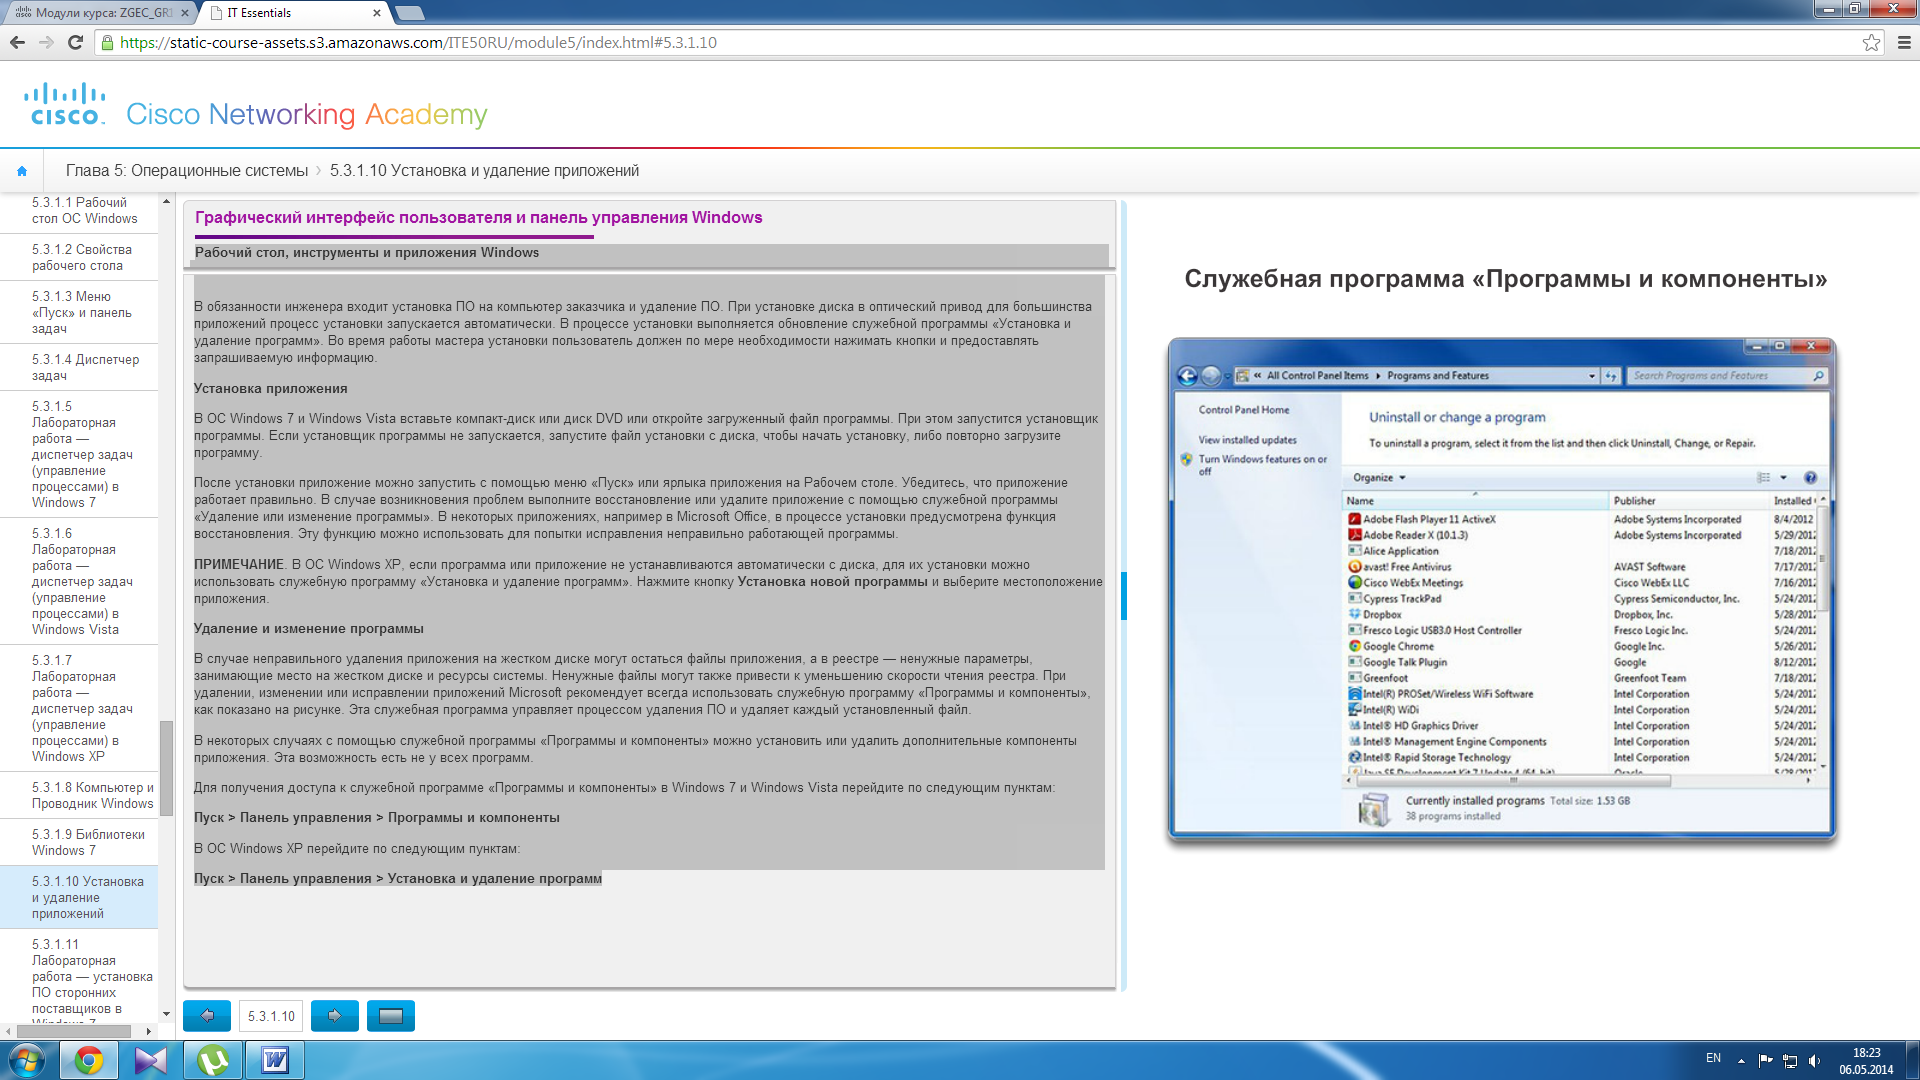Click page number field 5.3.1.10
Screen dimensions: 1920x1080
pyautogui.click(x=271, y=1016)
